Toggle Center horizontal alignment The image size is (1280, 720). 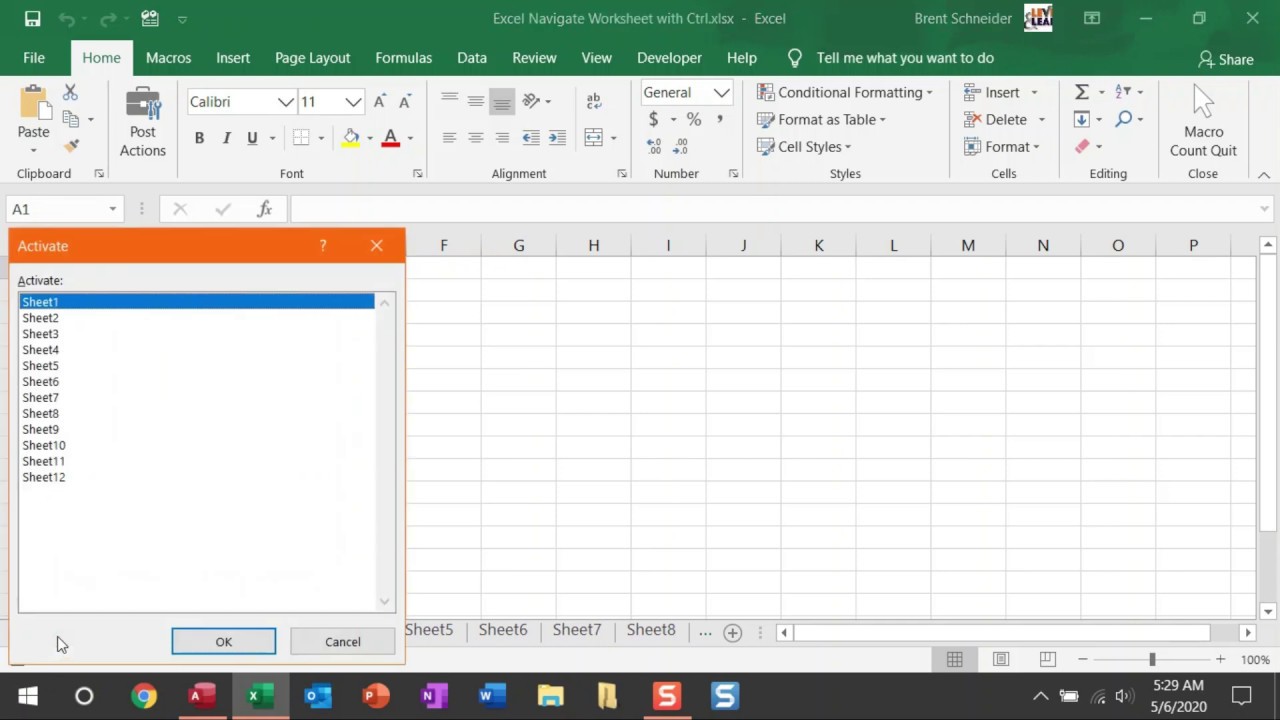(x=476, y=138)
